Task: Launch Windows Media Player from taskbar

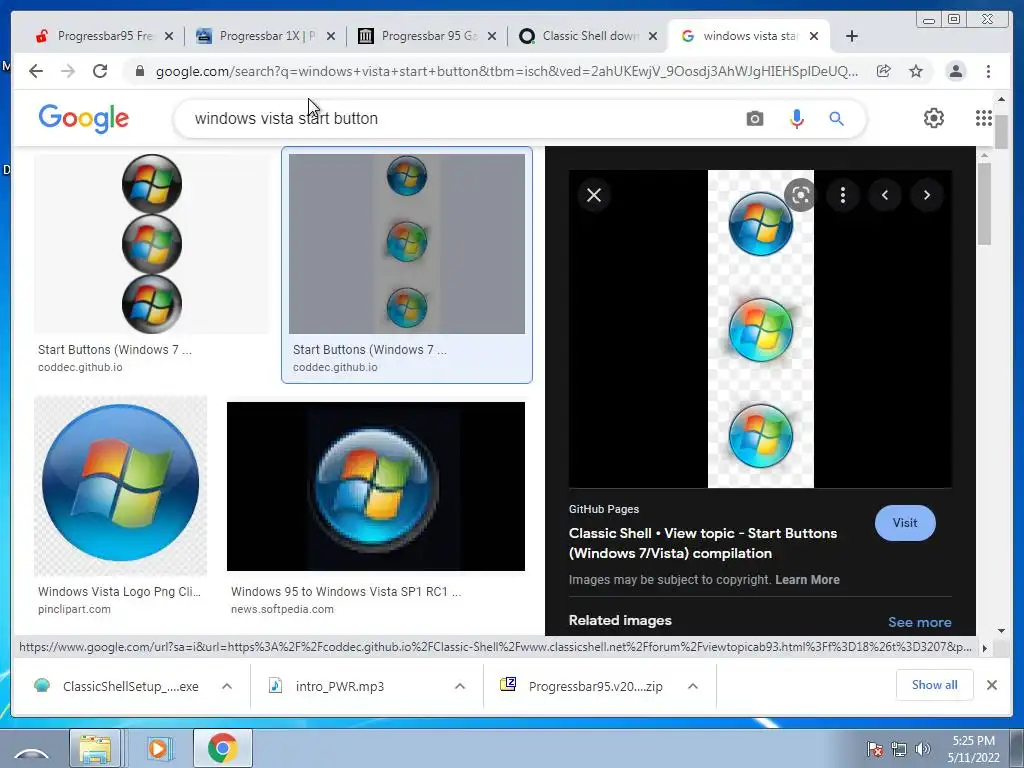Action: pyautogui.click(x=157, y=748)
